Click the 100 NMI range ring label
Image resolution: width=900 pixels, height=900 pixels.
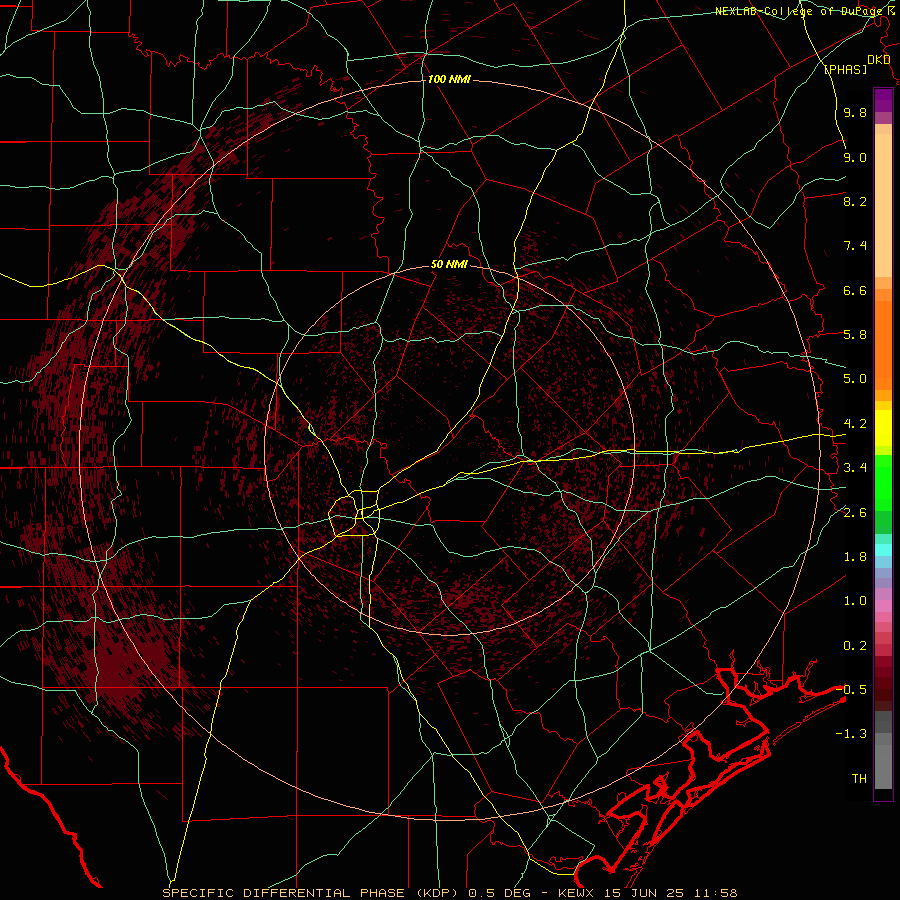point(449,79)
